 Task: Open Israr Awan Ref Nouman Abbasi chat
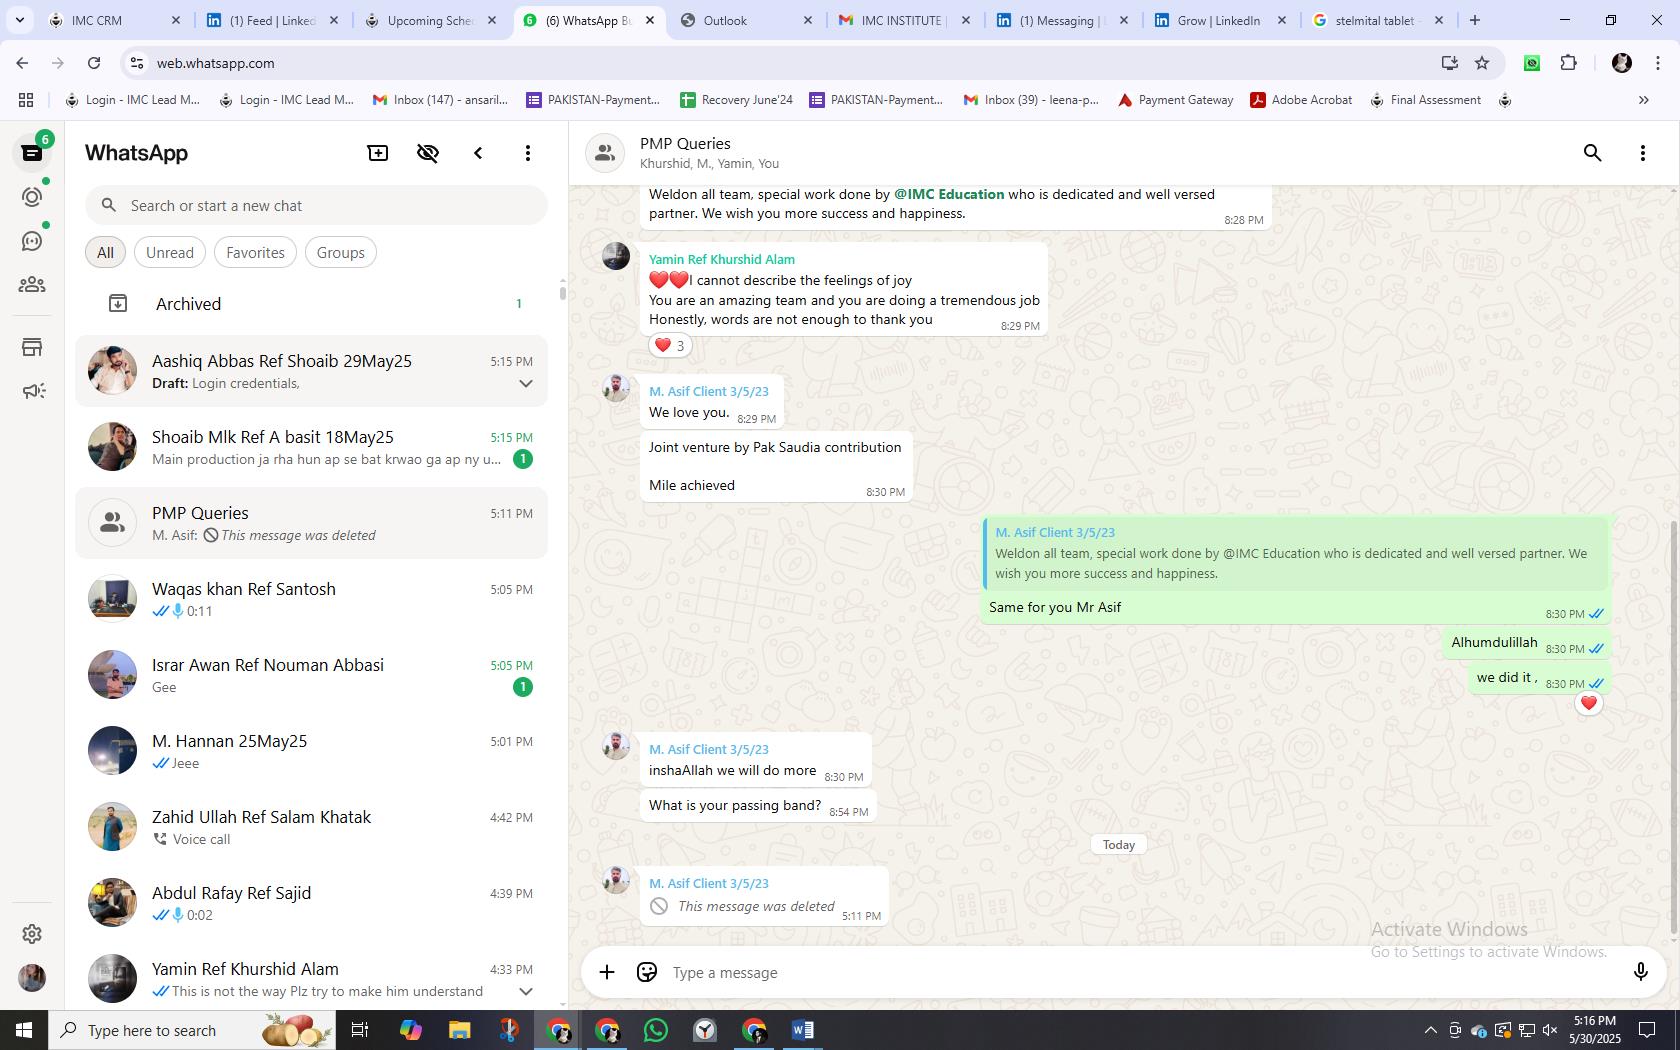pyautogui.click(x=312, y=675)
